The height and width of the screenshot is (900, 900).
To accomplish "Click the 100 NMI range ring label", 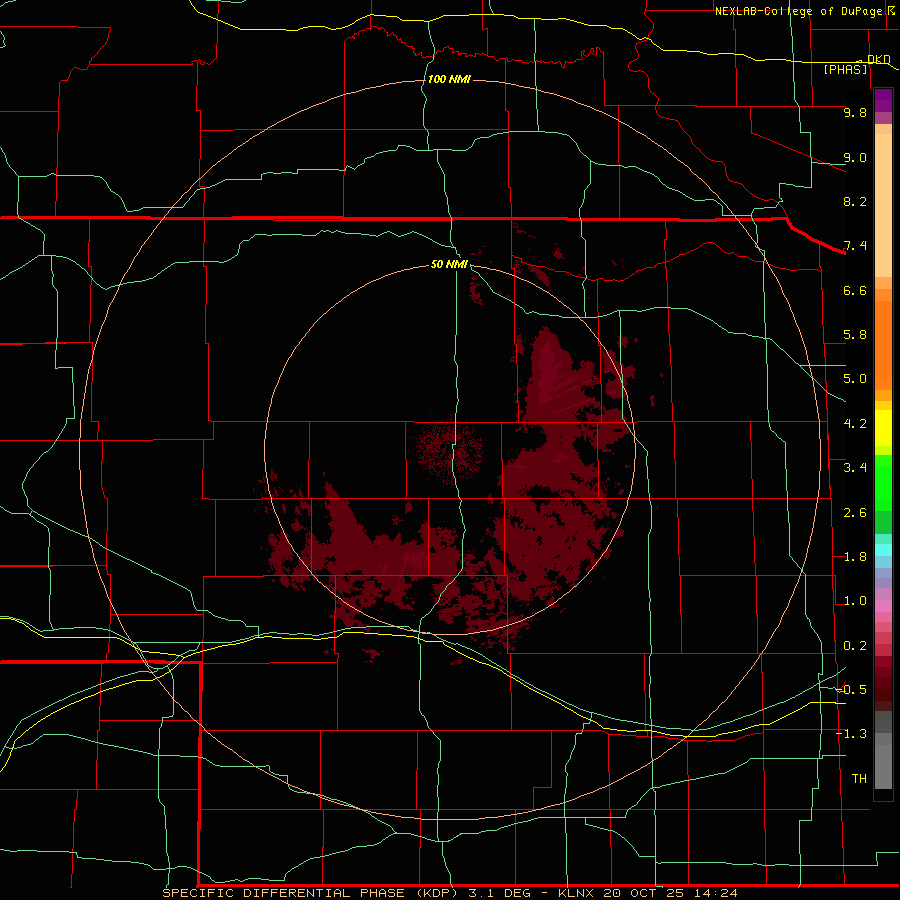I will [449, 79].
